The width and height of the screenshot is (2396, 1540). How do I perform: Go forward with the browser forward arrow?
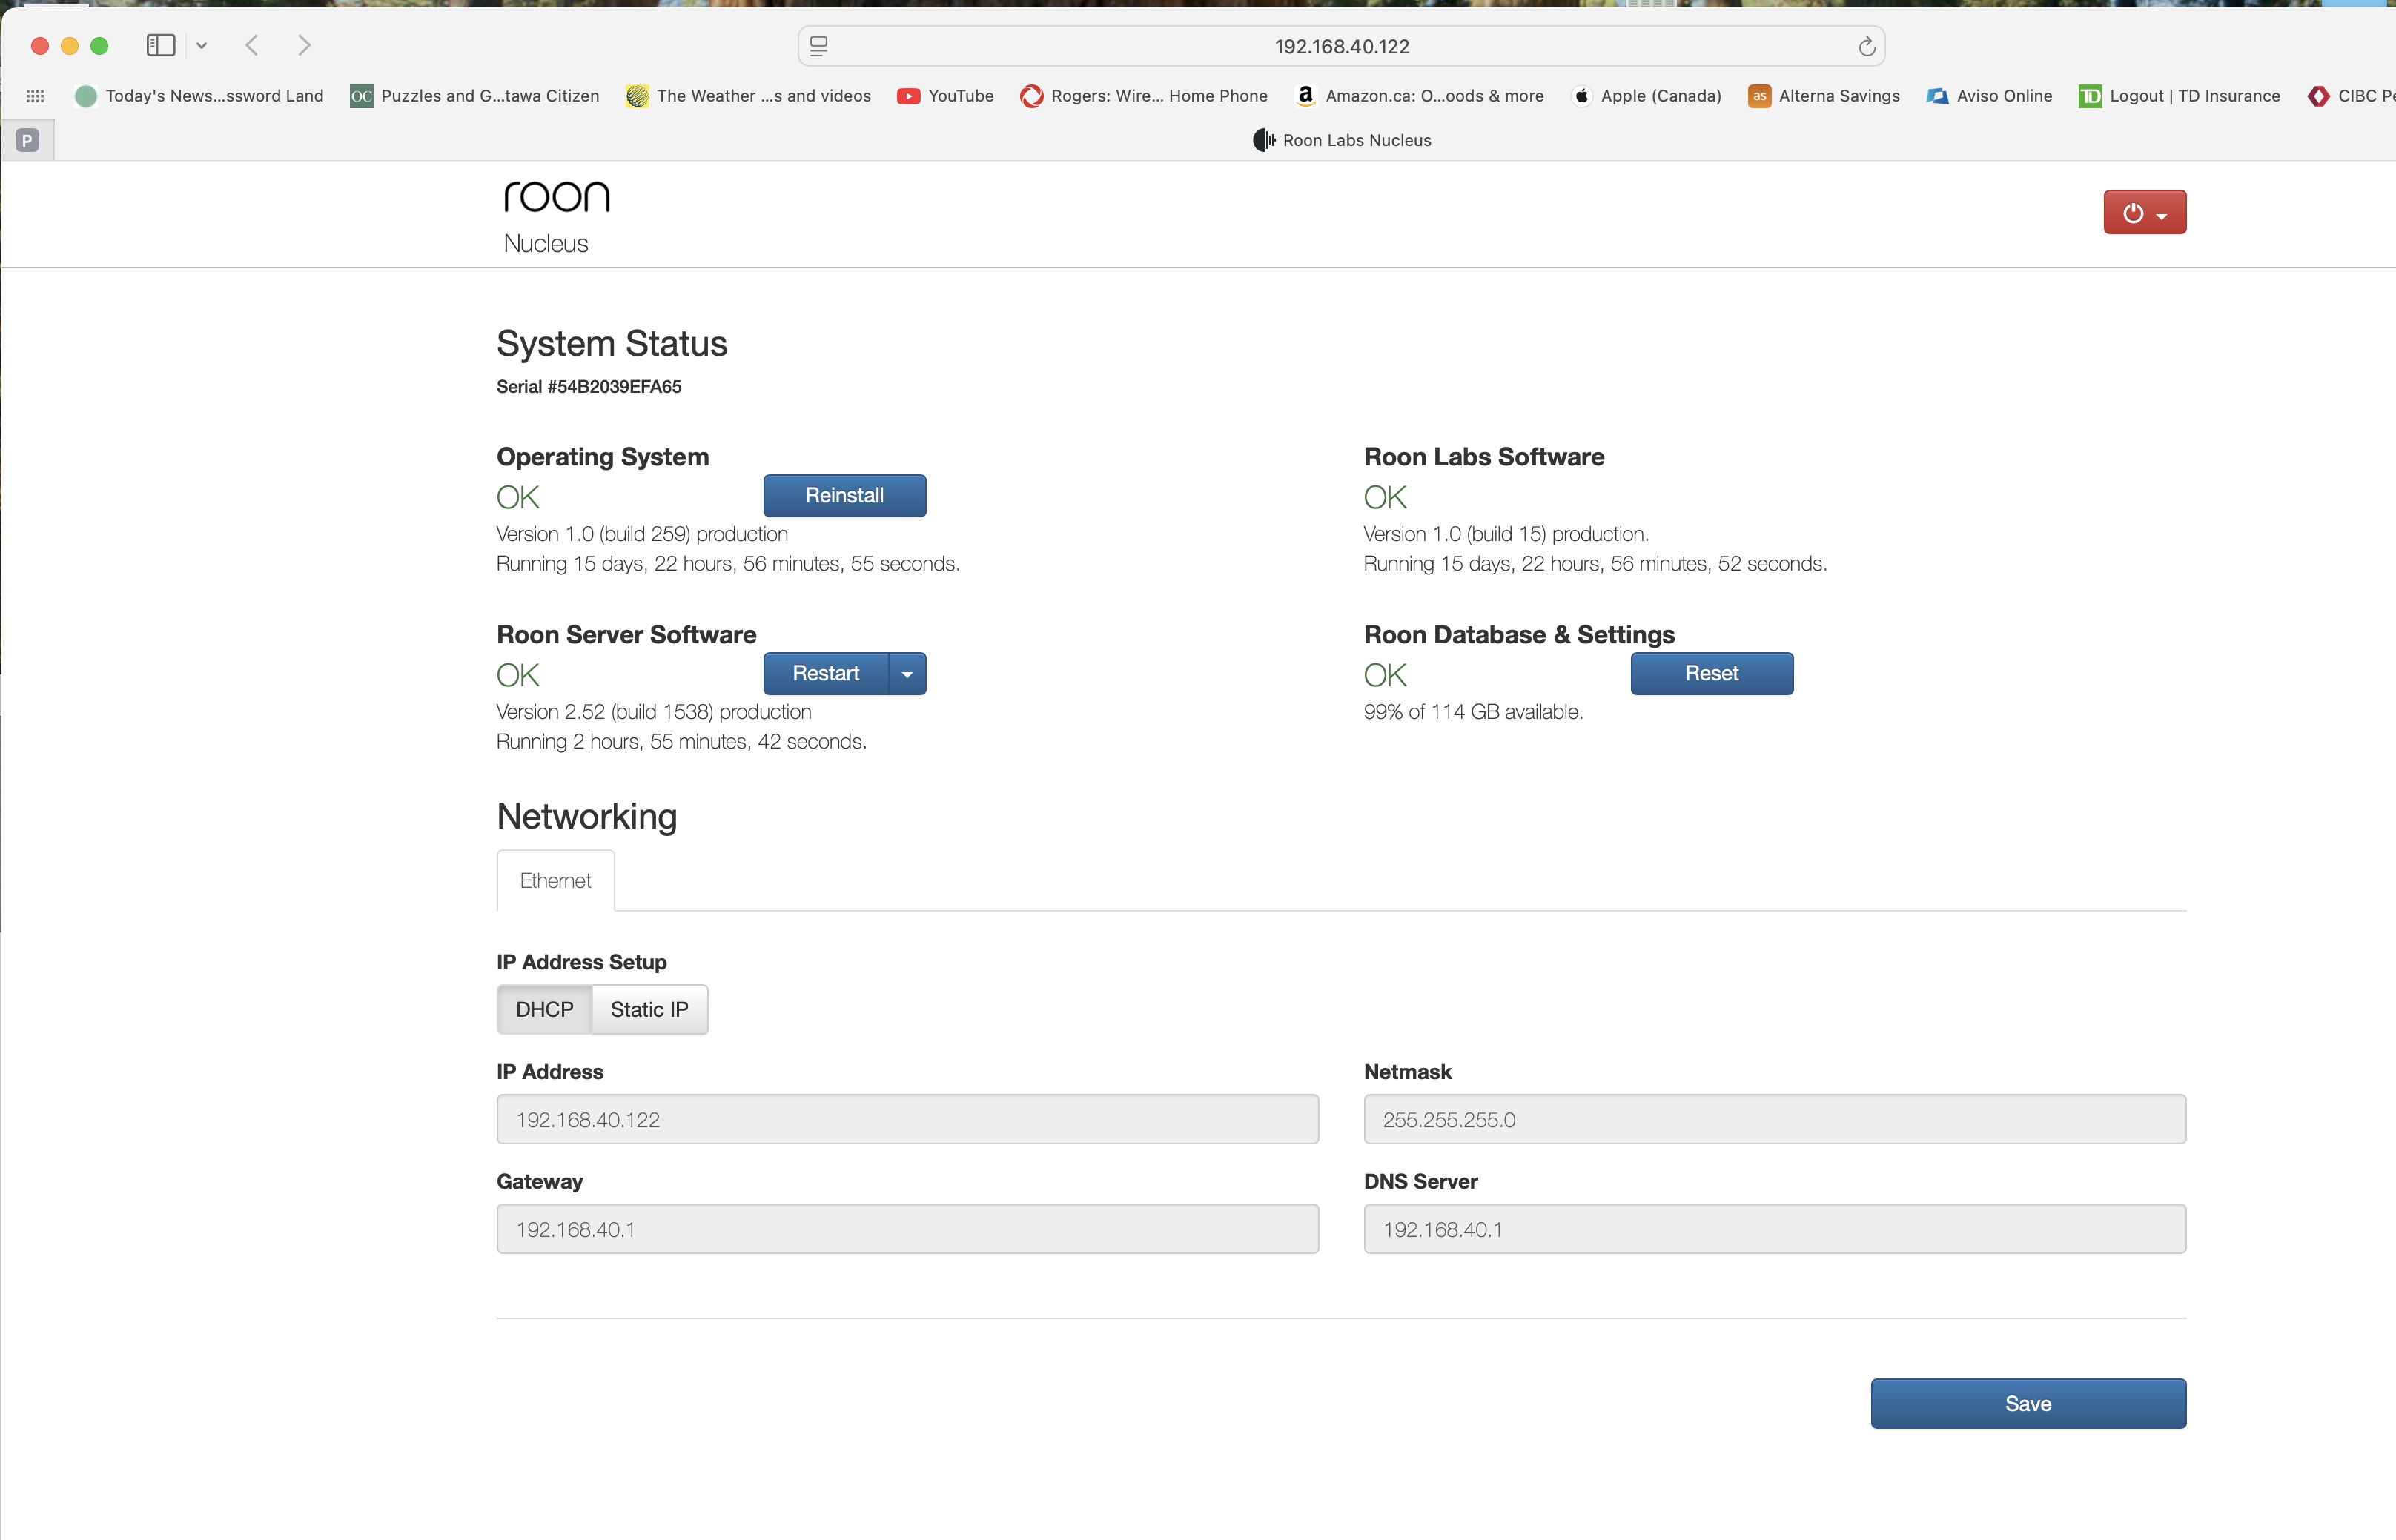tap(304, 45)
